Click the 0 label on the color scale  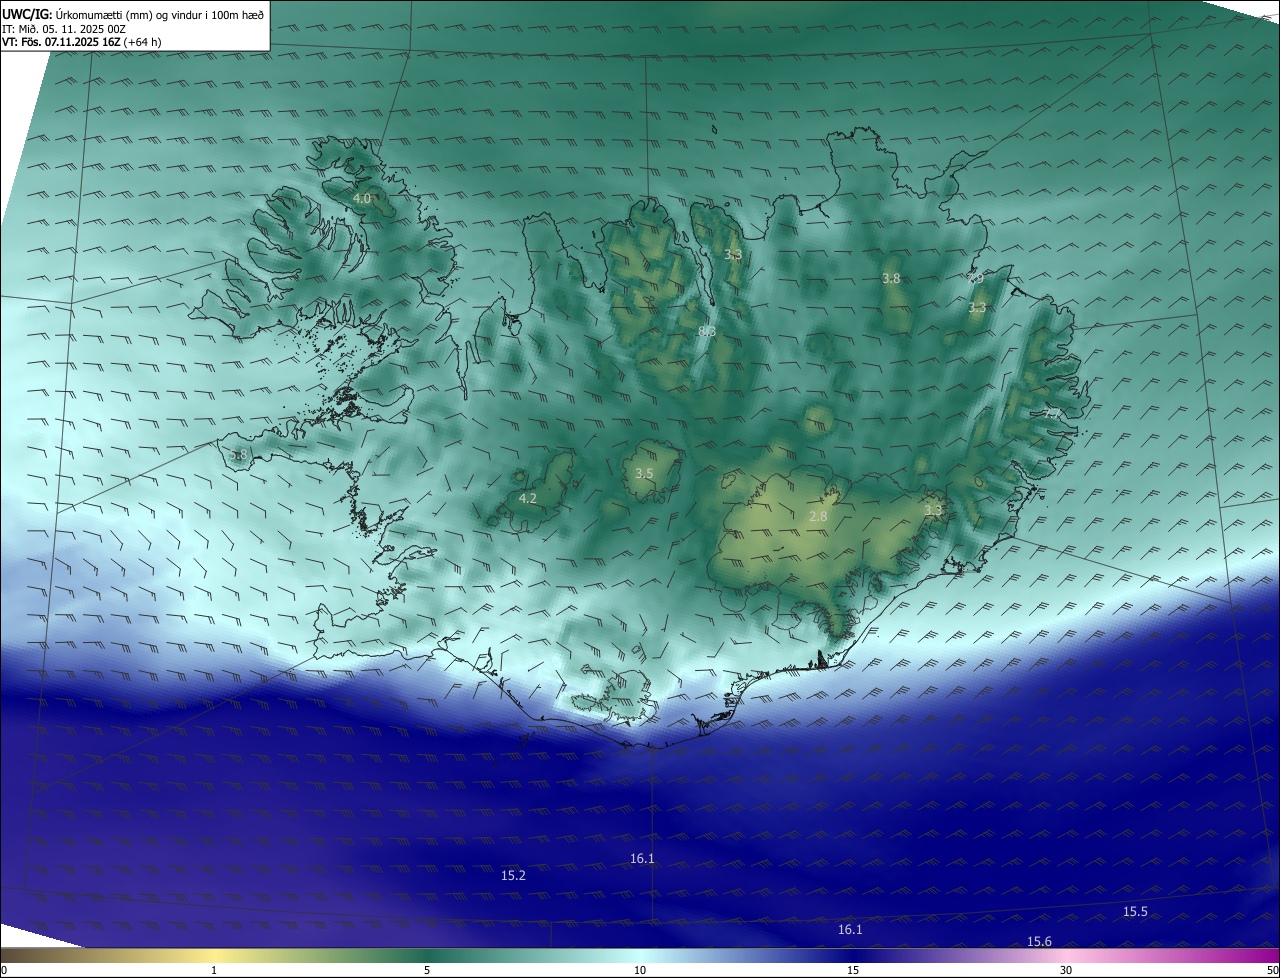(x=4, y=970)
